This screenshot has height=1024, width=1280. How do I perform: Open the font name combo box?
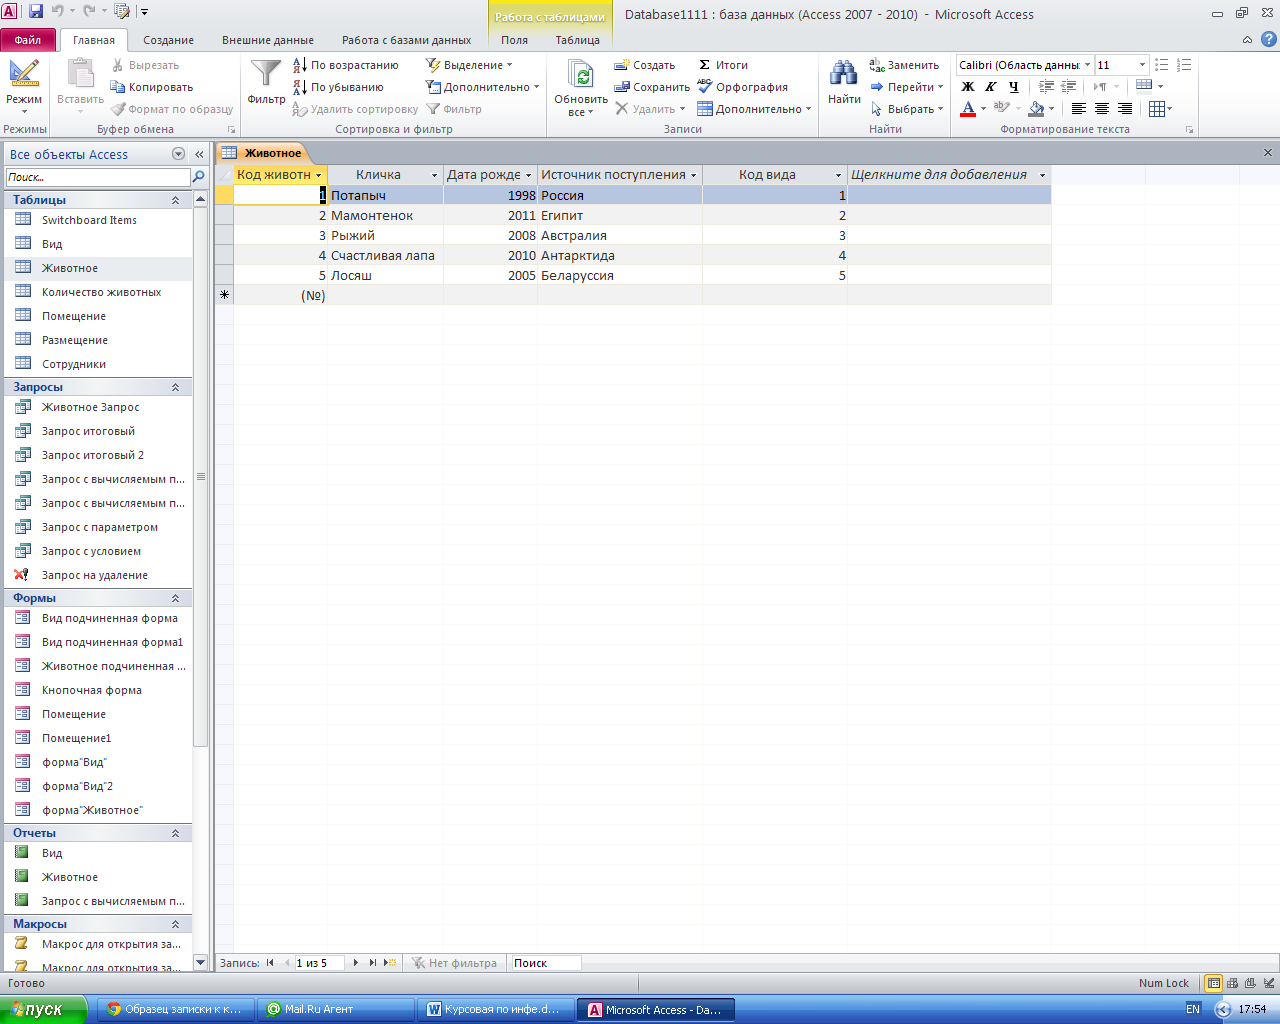point(1024,65)
